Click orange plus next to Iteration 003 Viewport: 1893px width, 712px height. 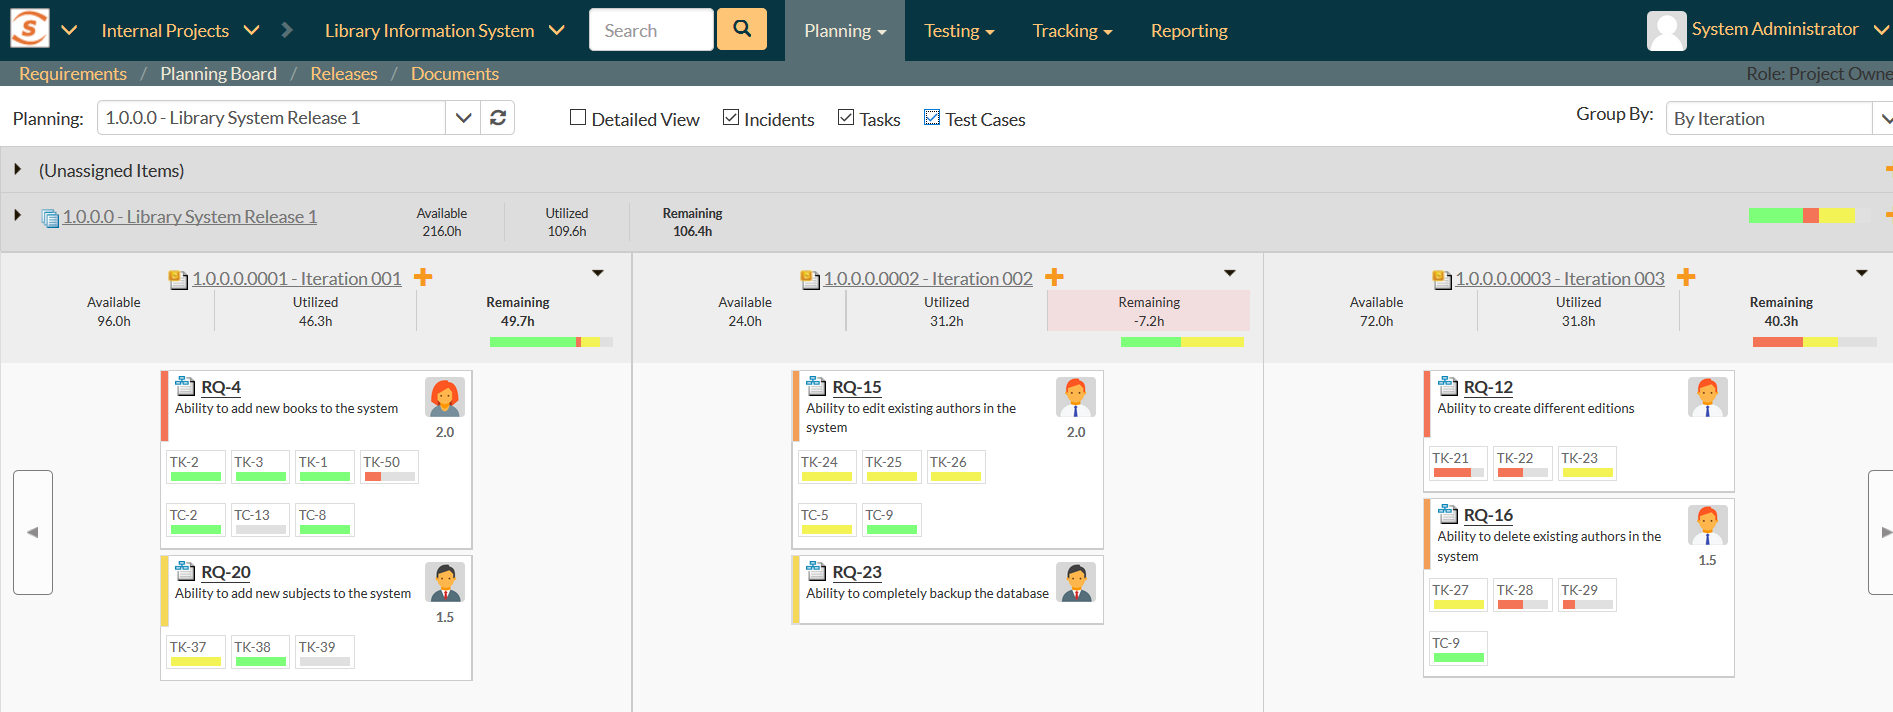[1686, 277]
